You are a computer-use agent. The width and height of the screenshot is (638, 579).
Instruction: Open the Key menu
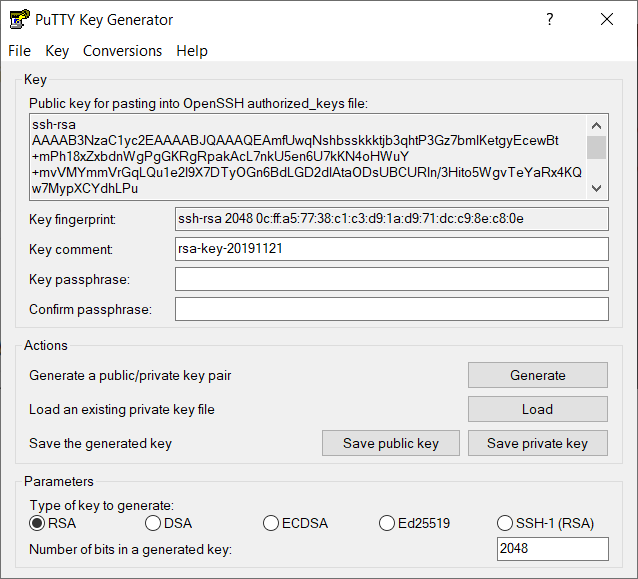pyautogui.click(x=57, y=51)
